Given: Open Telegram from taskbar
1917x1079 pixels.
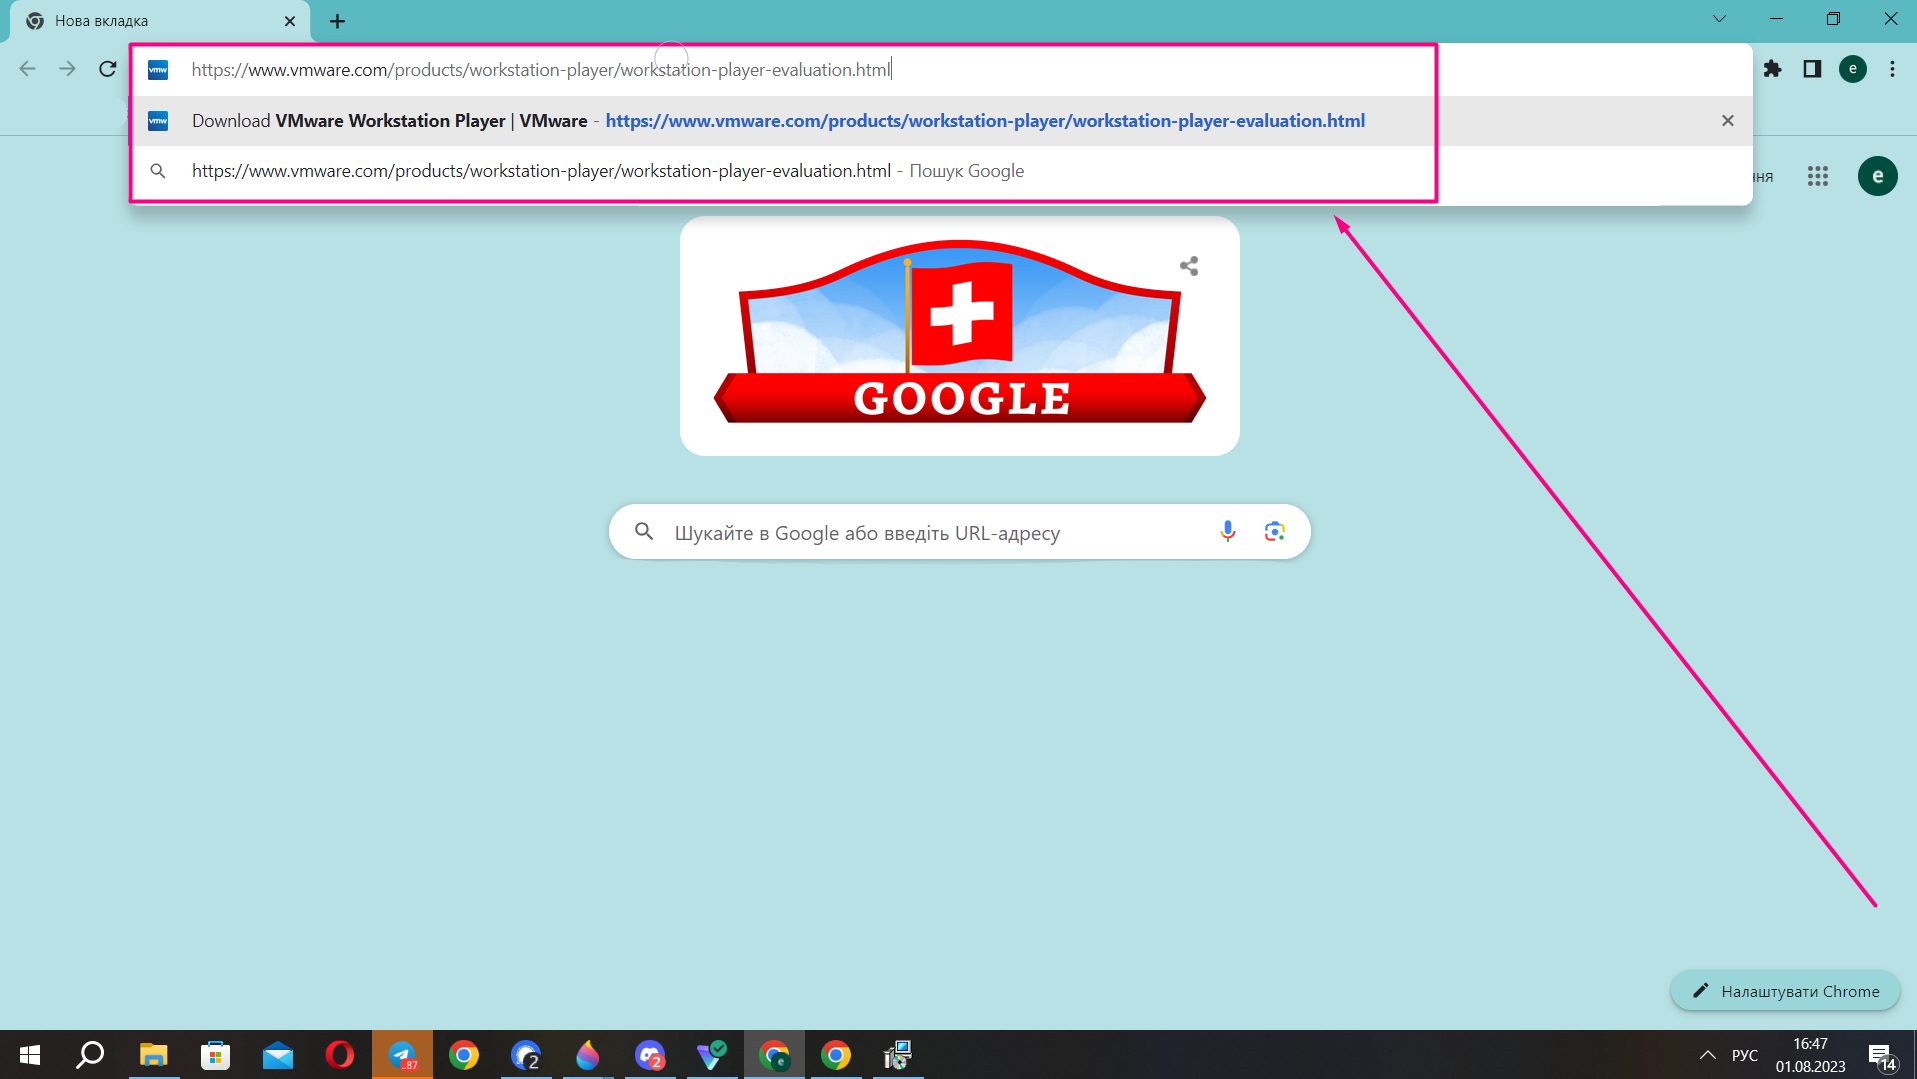Looking at the screenshot, I should pos(402,1055).
